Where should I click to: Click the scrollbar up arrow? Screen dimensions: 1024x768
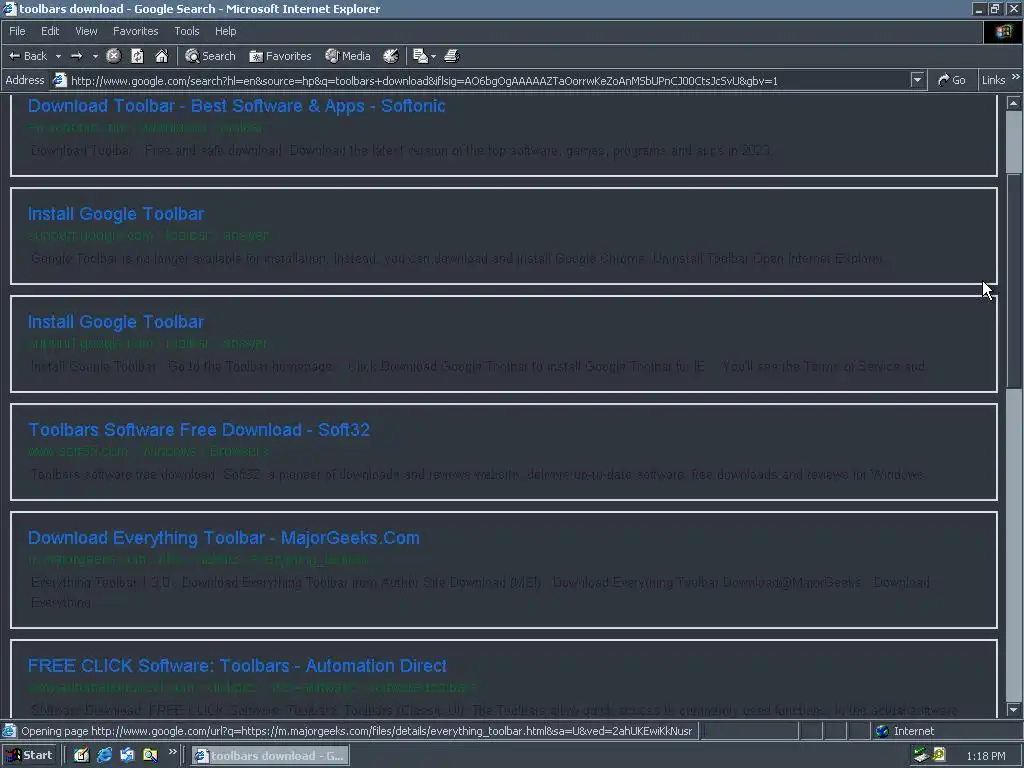coord(1014,103)
